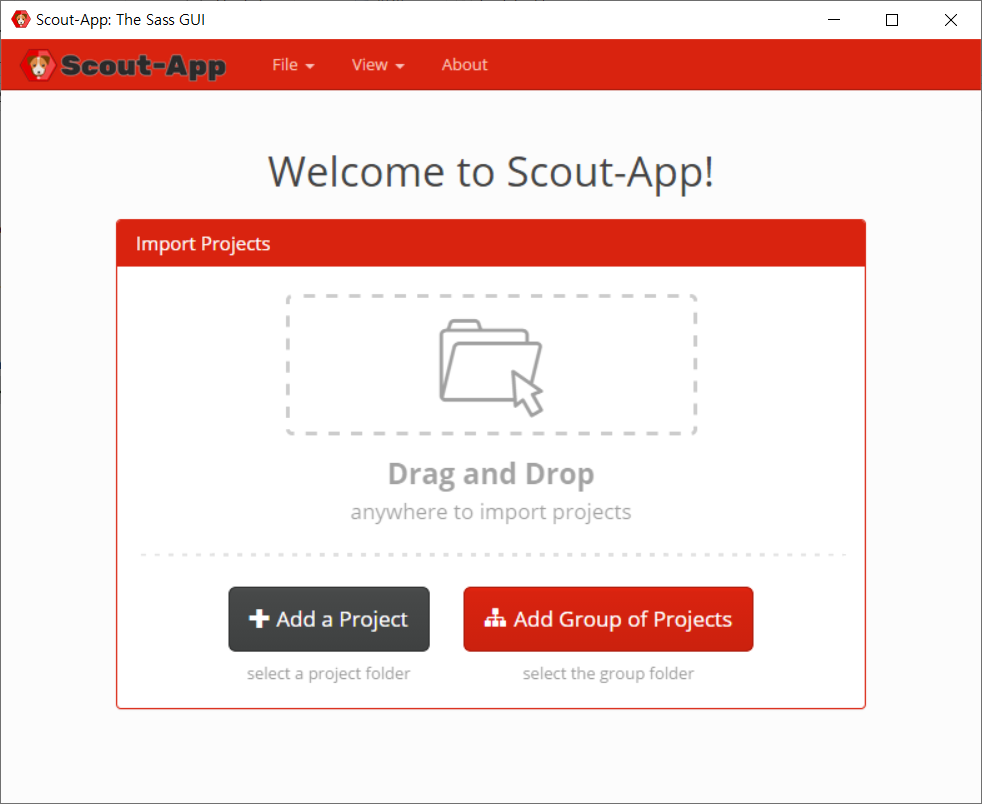Click 'select a project folder' caption
This screenshot has height=804, width=982.
tap(329, 674)
